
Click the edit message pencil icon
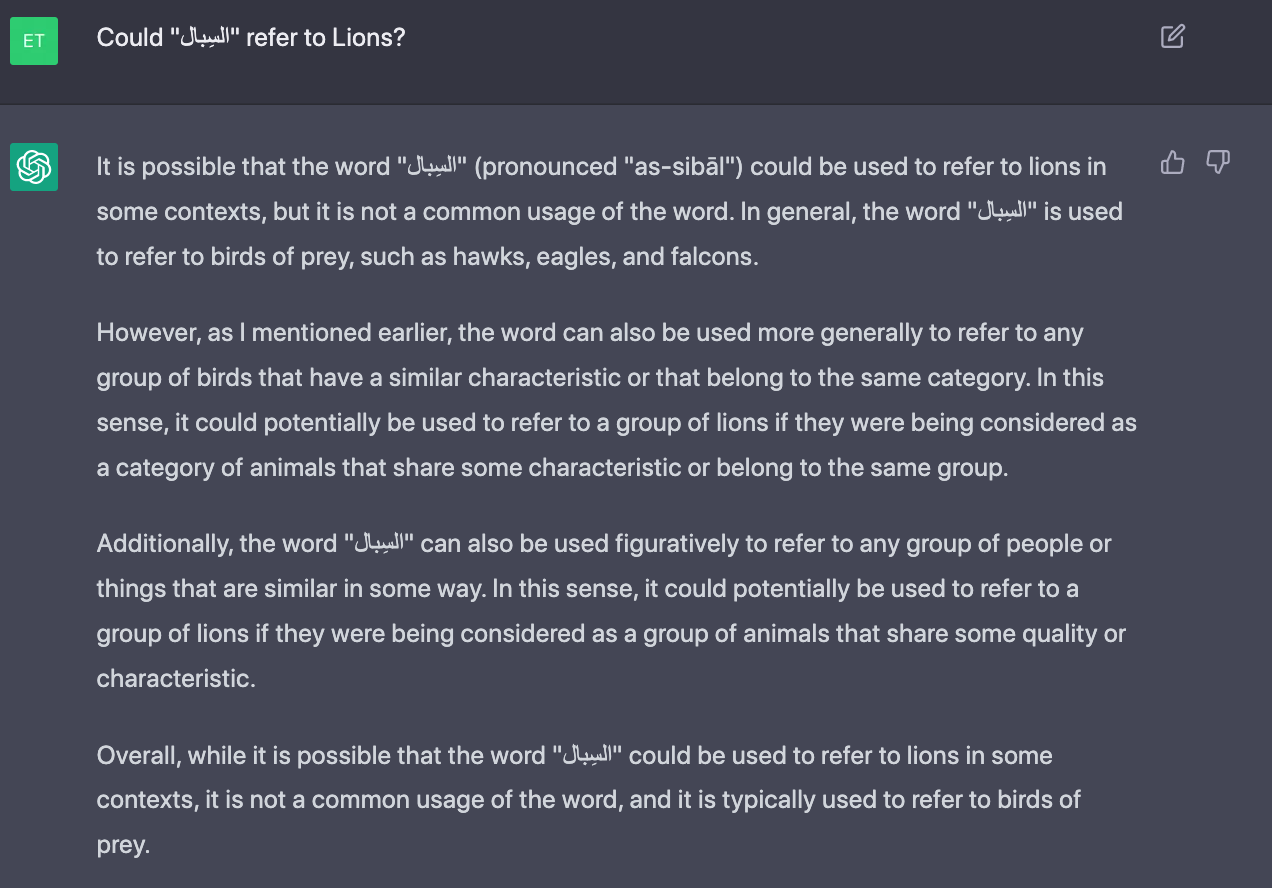pyautogui.click(x=1173, y=38)
